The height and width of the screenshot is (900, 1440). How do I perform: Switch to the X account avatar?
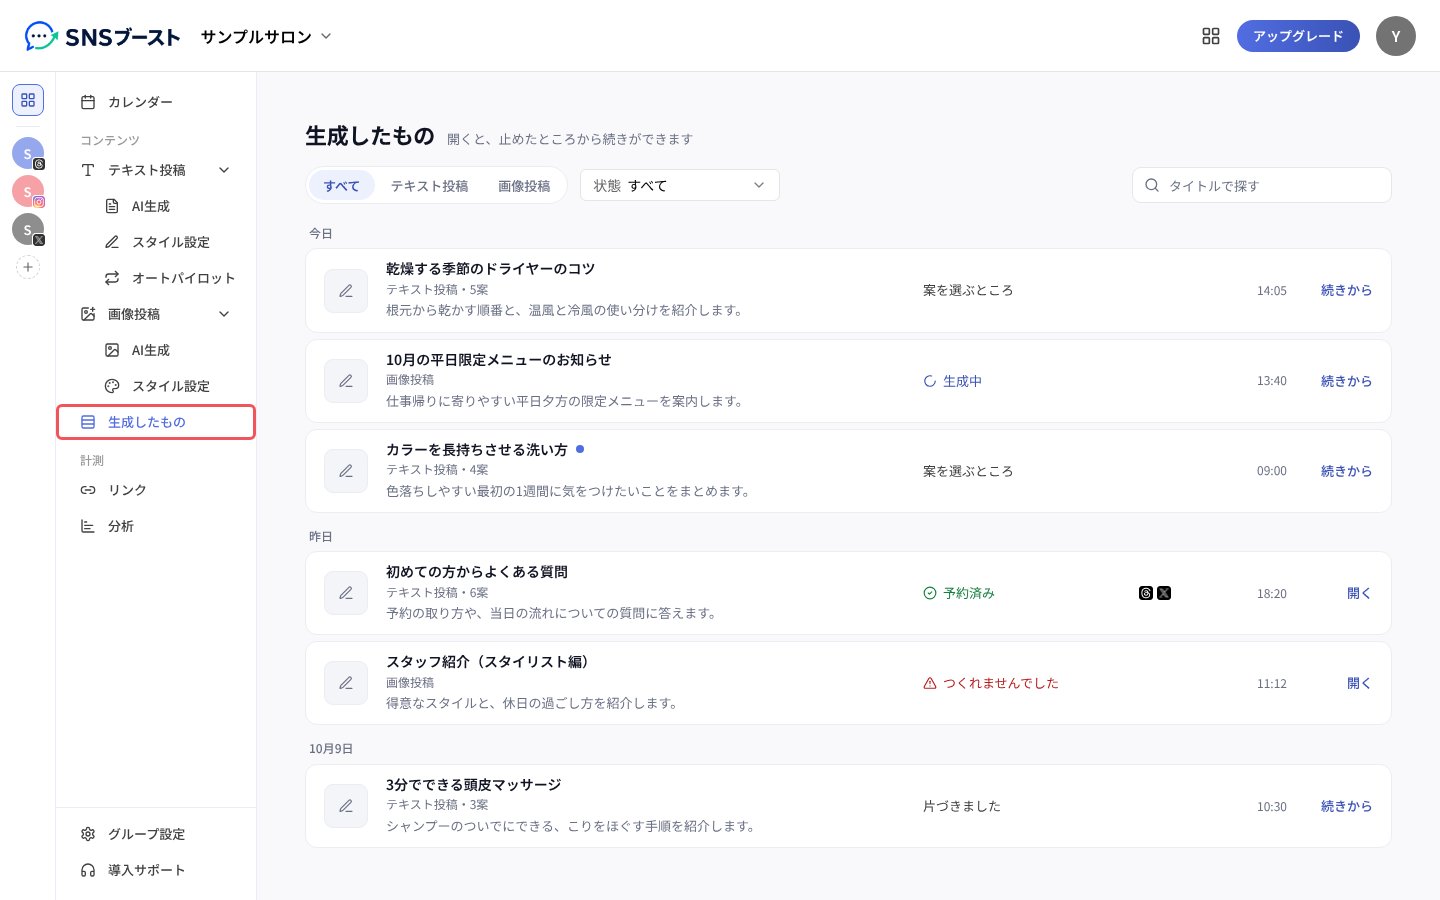pos(28,229)
